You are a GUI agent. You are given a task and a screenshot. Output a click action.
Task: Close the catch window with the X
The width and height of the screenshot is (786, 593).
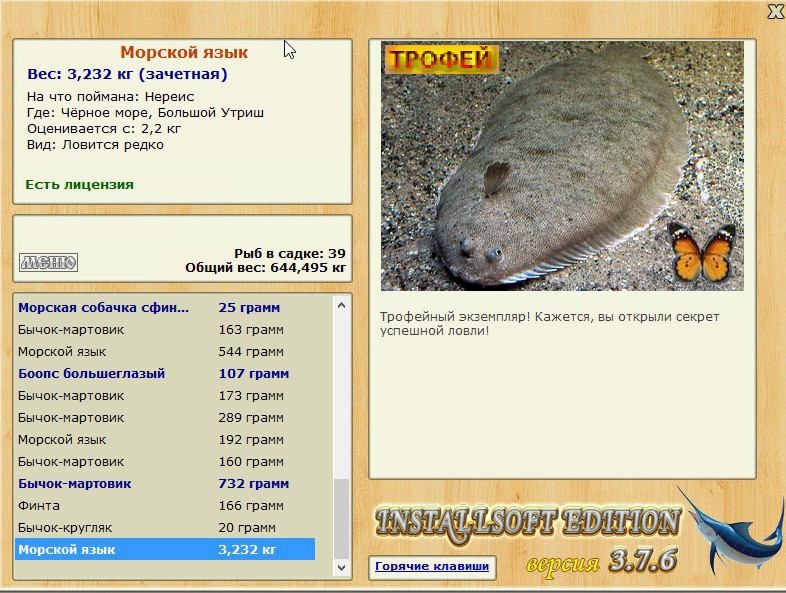(775, 12)
